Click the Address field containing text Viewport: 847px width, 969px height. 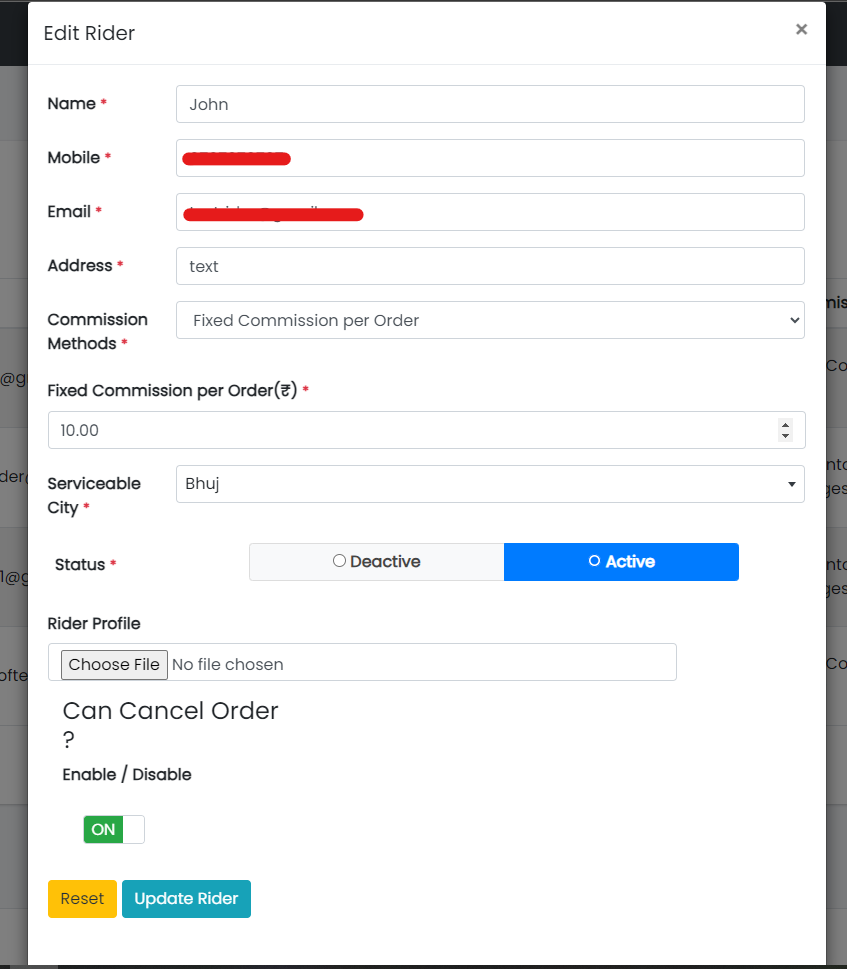pos(490,266)
